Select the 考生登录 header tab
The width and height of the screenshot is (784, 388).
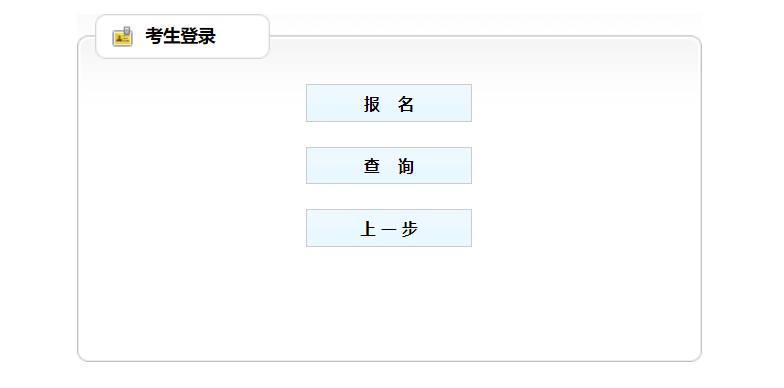[182, 36]
